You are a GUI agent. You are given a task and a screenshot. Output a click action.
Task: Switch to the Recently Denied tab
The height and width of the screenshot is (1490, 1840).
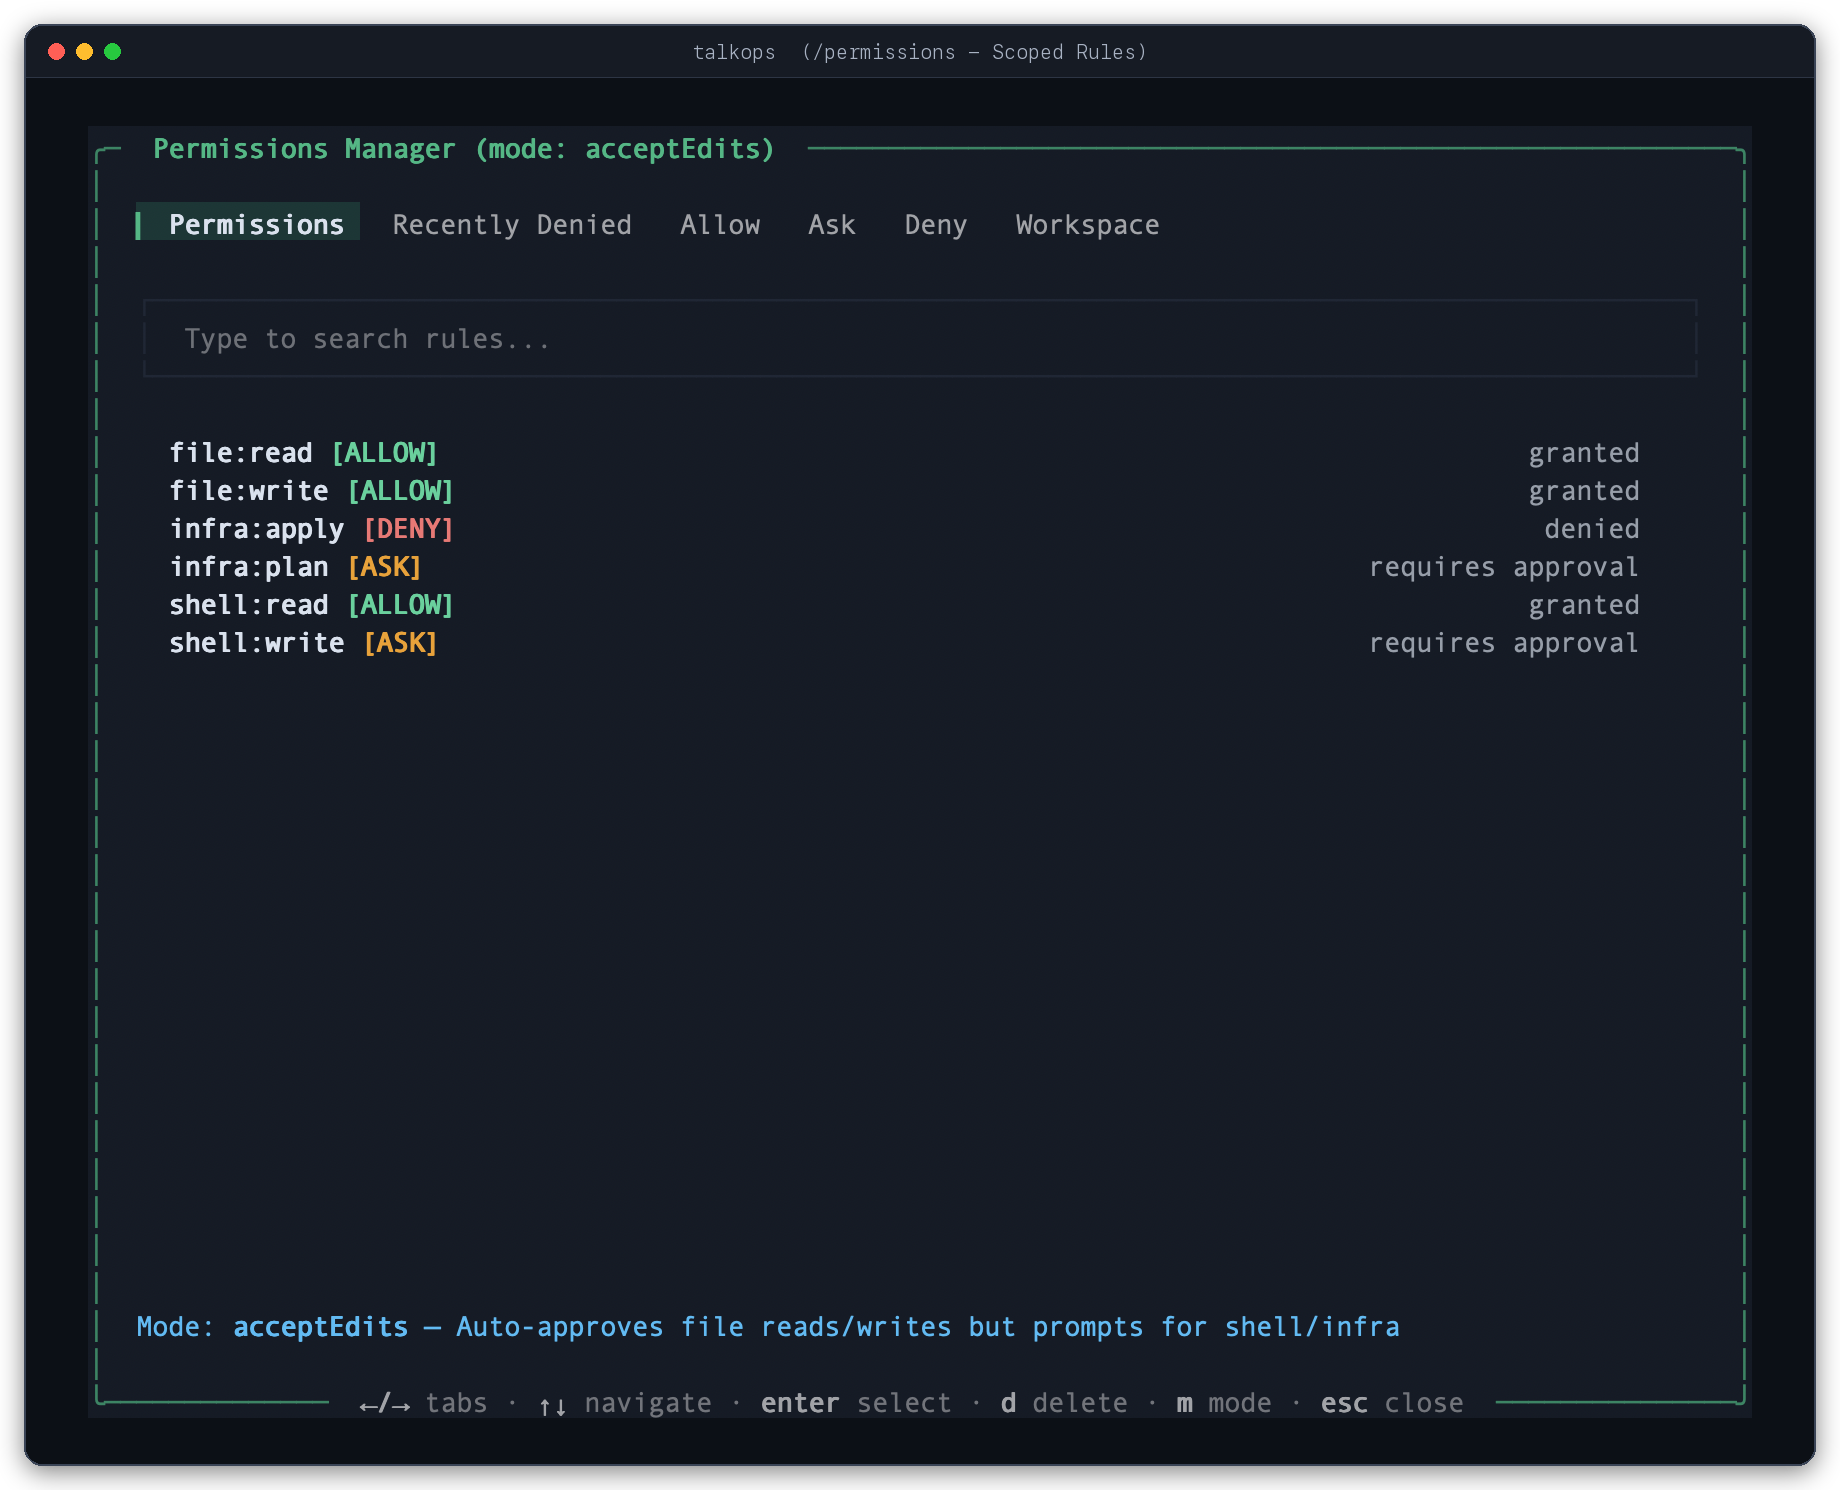tap(512, 225)
